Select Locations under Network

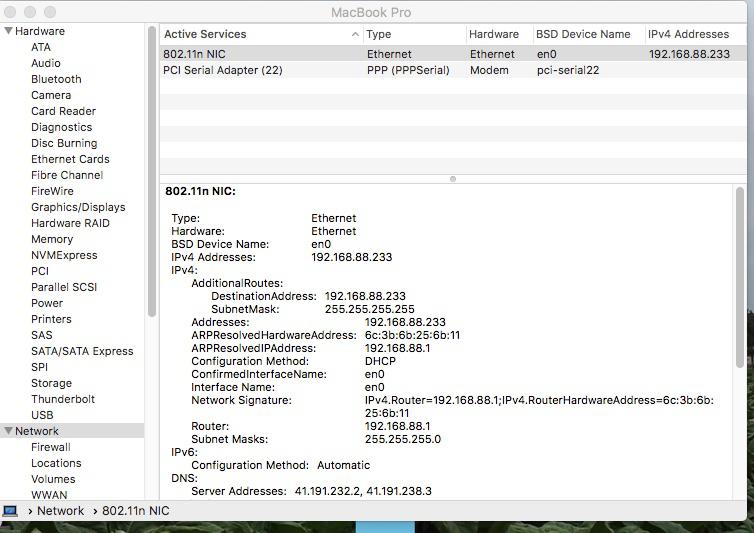[x=56, y=463]
